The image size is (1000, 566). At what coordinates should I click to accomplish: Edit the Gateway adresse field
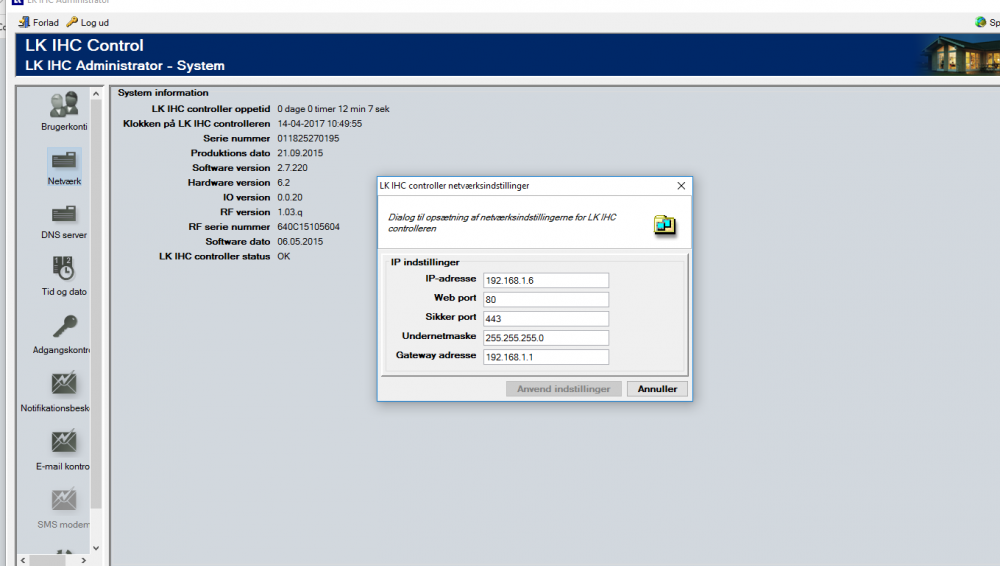tap(545, 357)
